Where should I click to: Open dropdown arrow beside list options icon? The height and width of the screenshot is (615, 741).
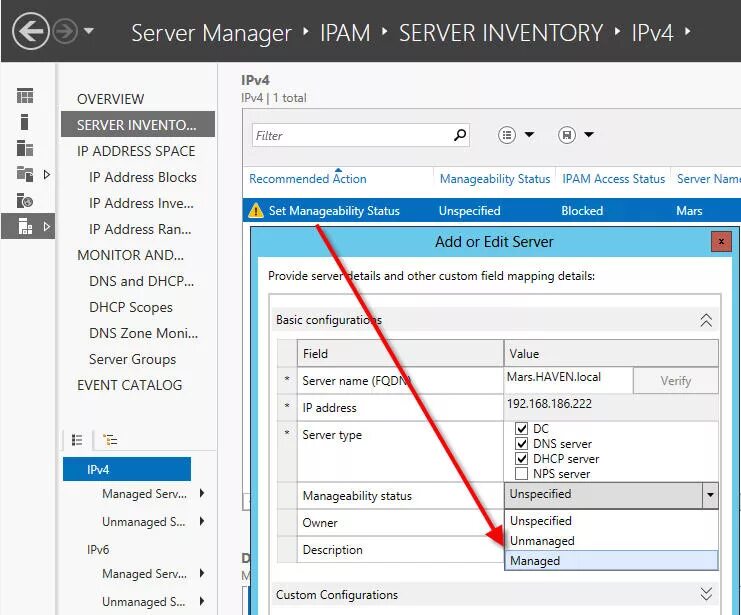[529, 135]
